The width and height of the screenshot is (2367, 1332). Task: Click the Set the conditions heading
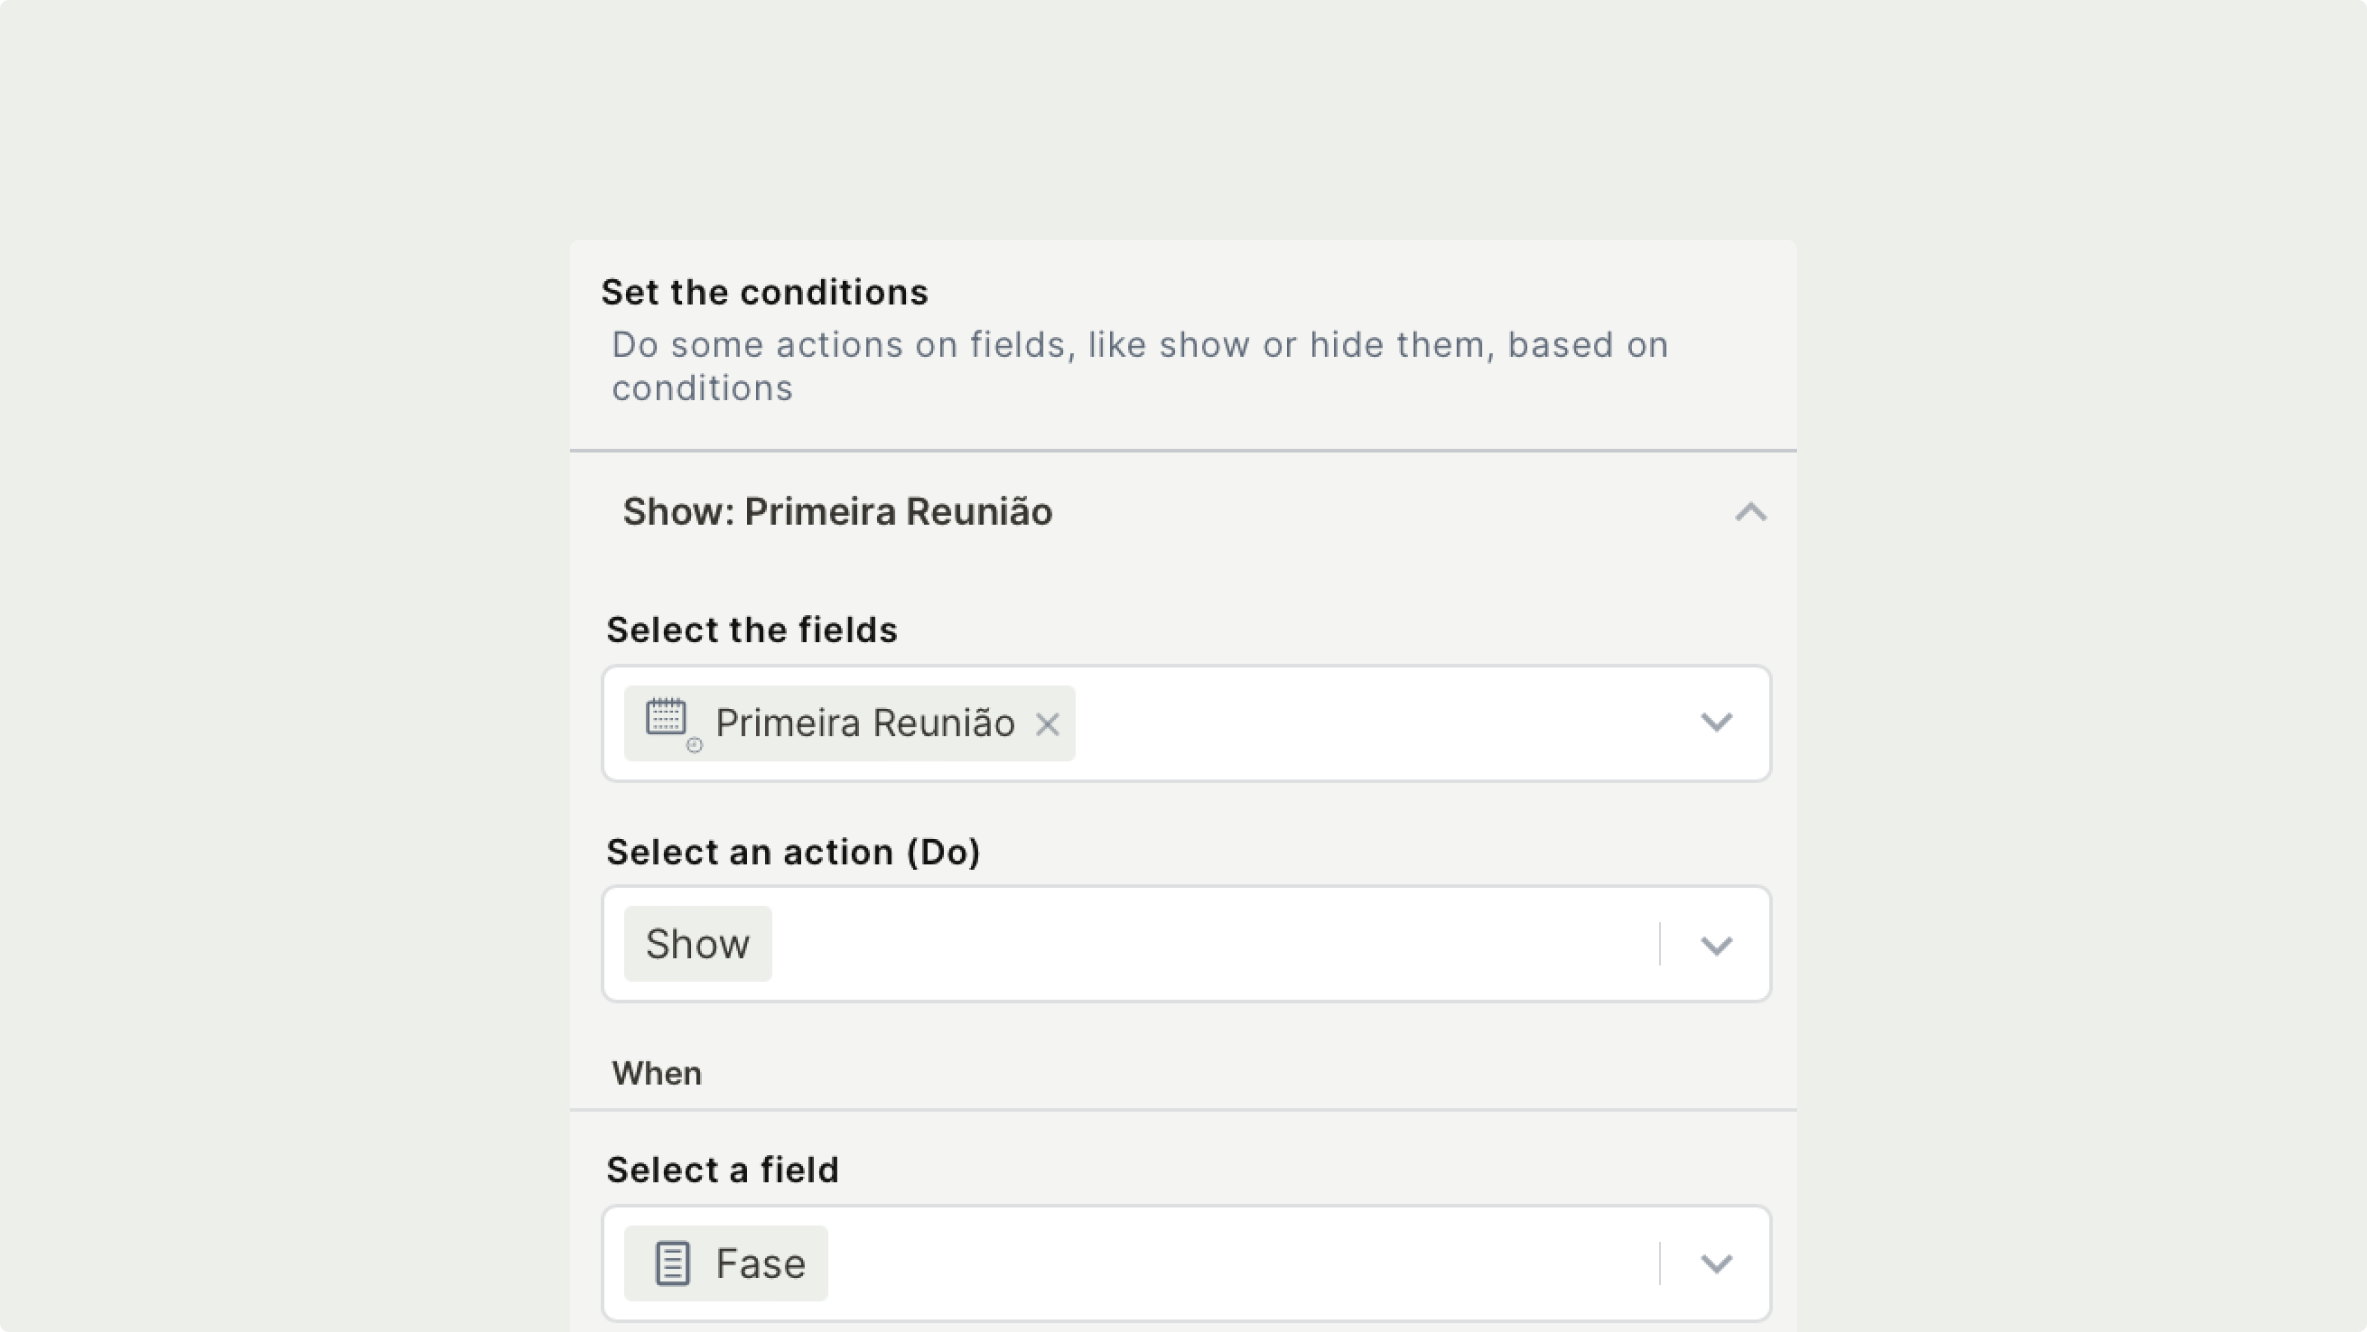[x=764, y=292]
